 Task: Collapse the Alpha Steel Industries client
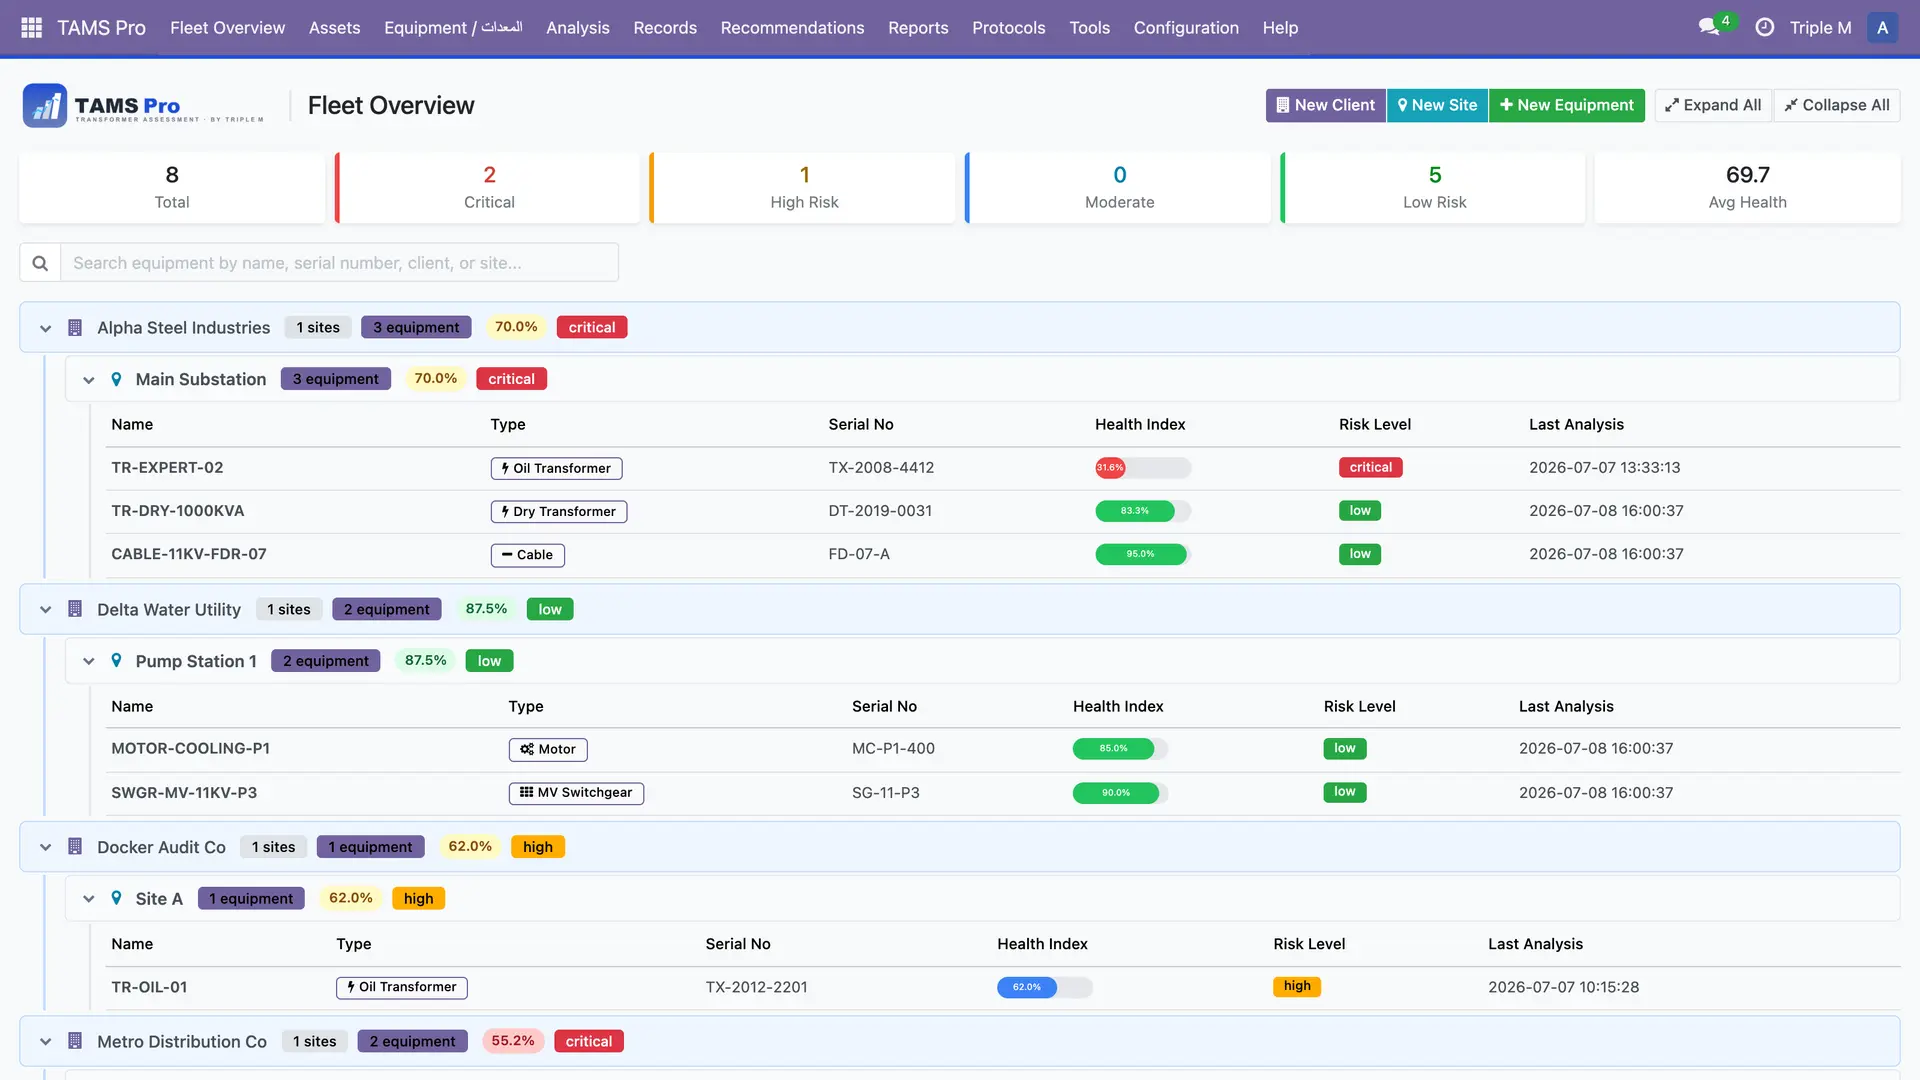click(x=45, y=328)
